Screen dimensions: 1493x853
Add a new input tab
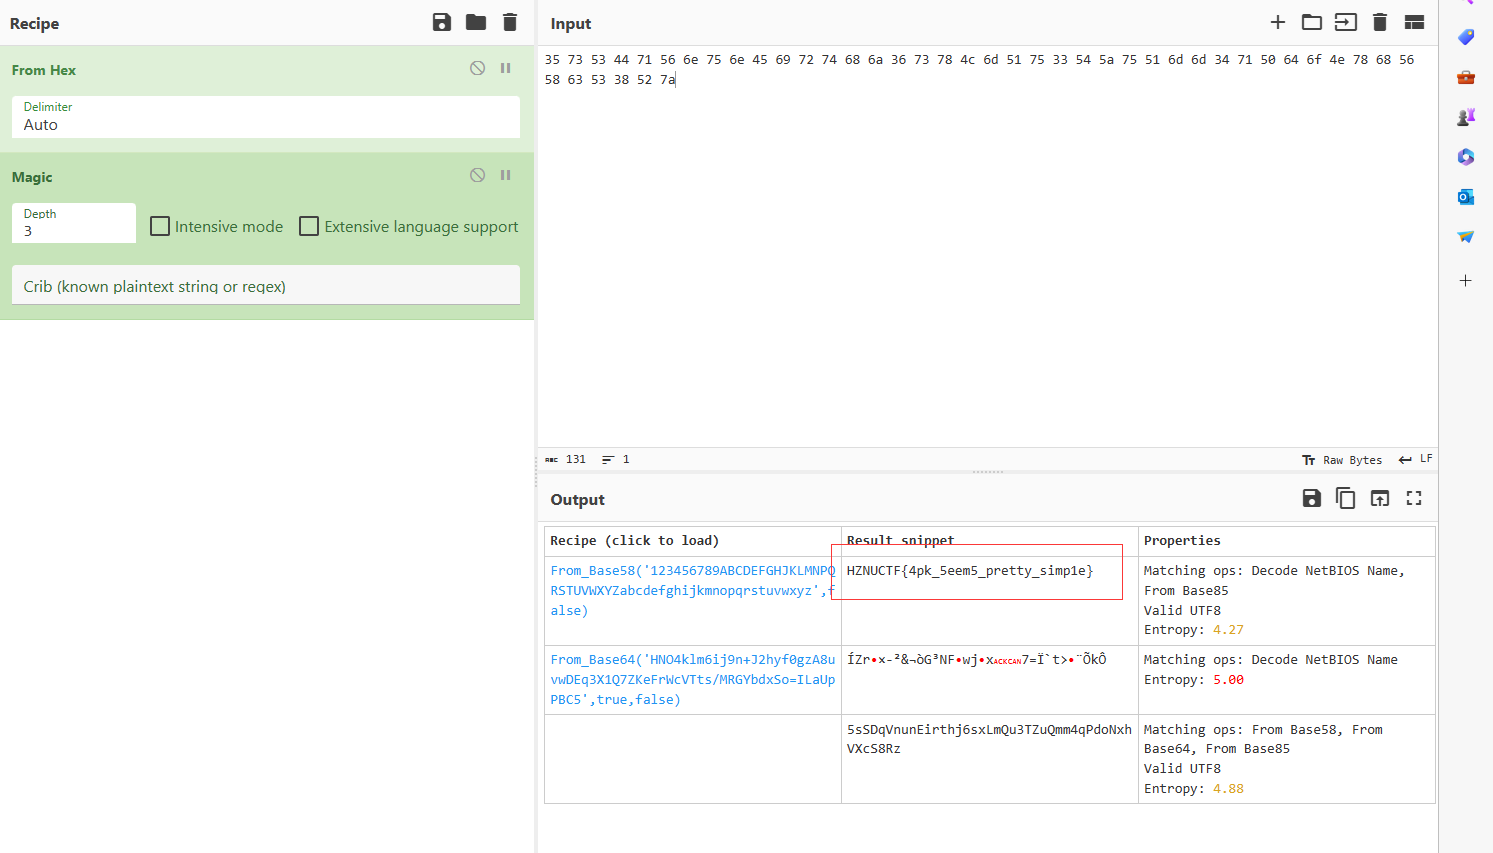coord(1278,22)
